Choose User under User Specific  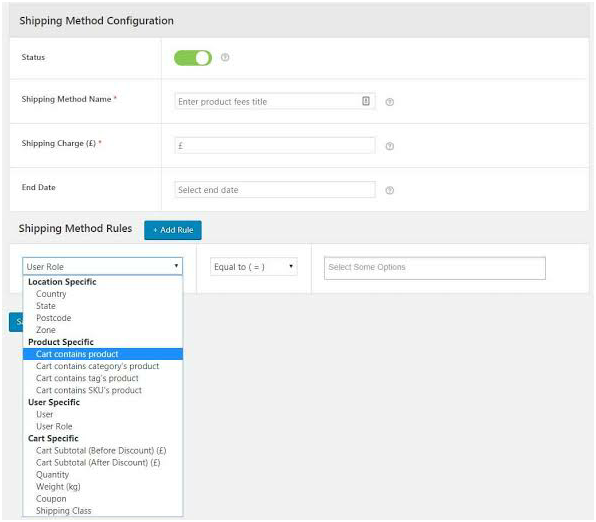pyautogui.click(x=103, y=414)
